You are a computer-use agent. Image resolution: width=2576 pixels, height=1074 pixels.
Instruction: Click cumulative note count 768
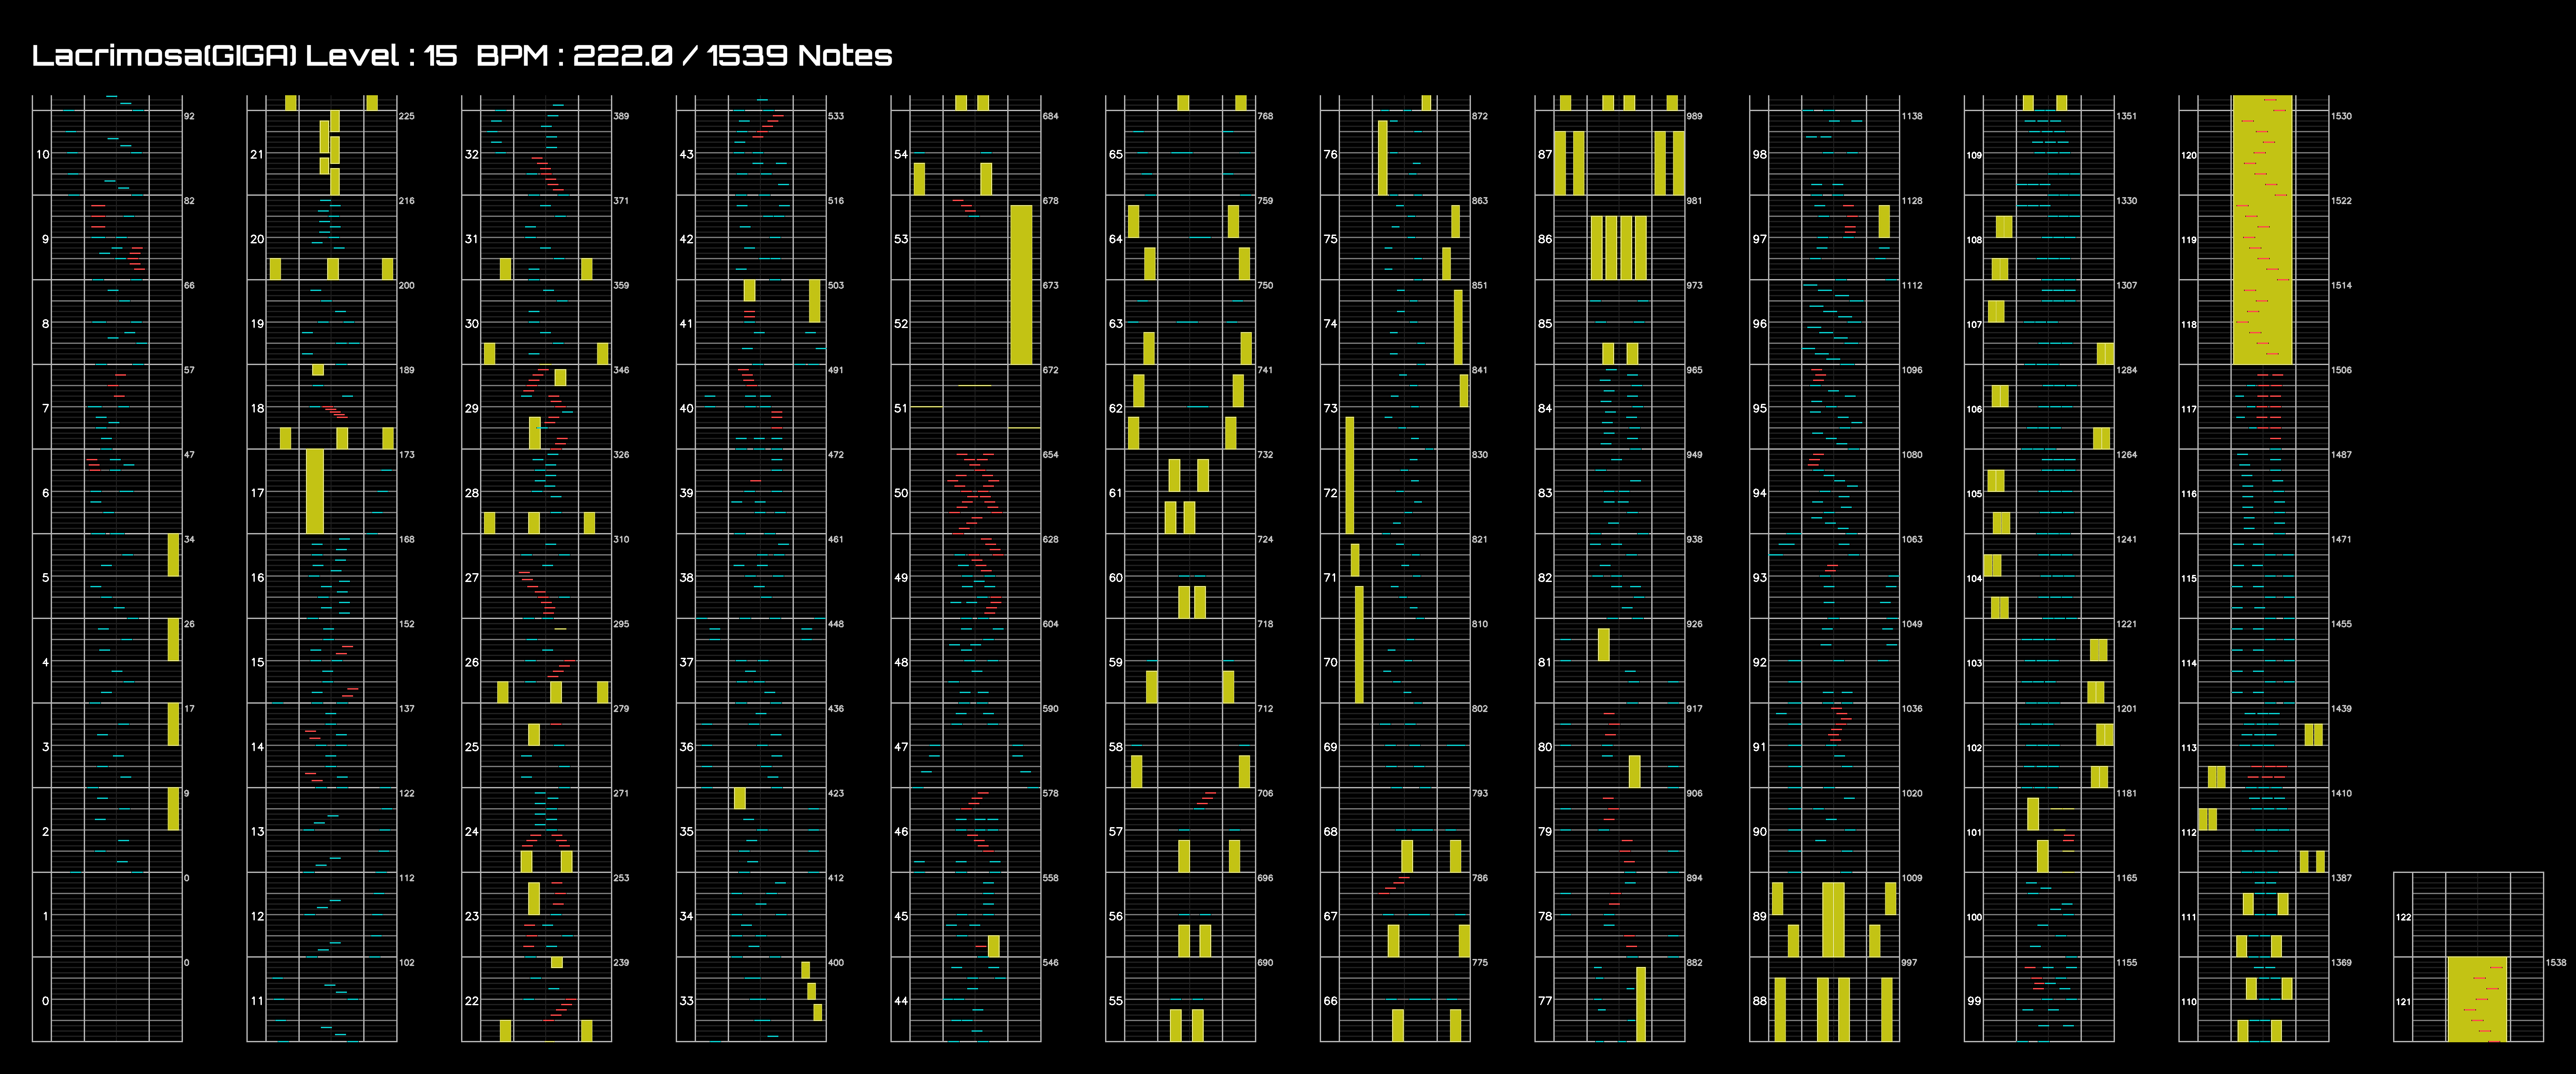coord(1265,116)
